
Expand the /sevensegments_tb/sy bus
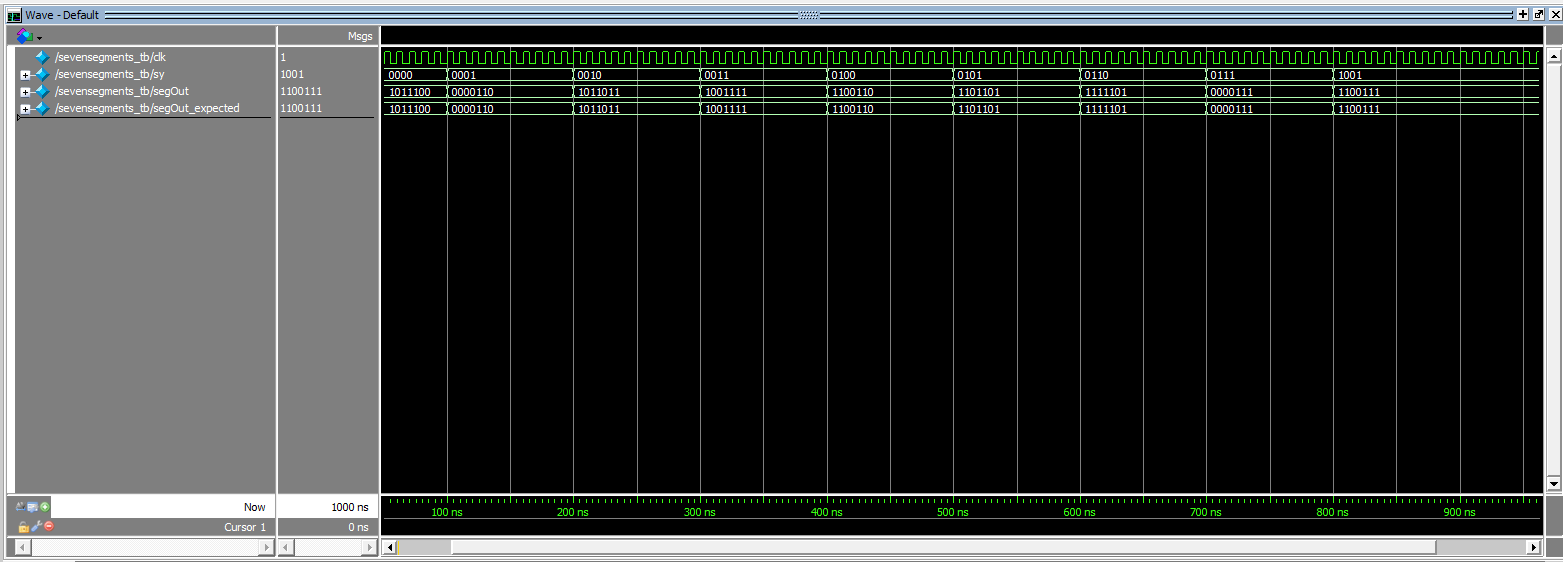pos(25,75)
